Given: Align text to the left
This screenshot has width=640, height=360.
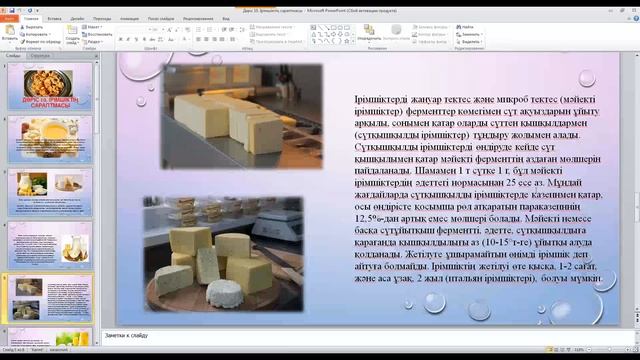Looking at the screenshot, I should [x=198, y=39].
